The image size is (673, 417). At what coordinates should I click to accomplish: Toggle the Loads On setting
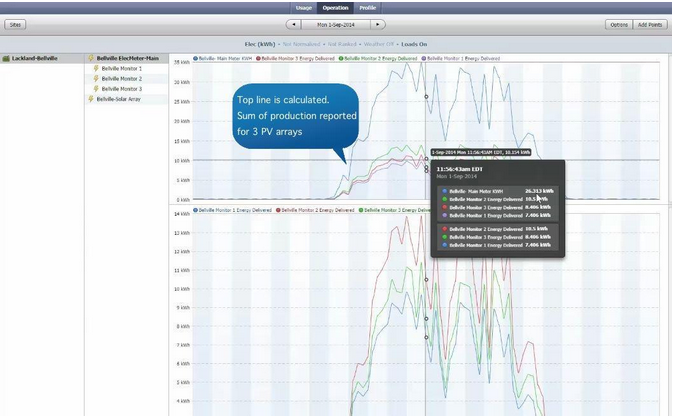point(414,44)
